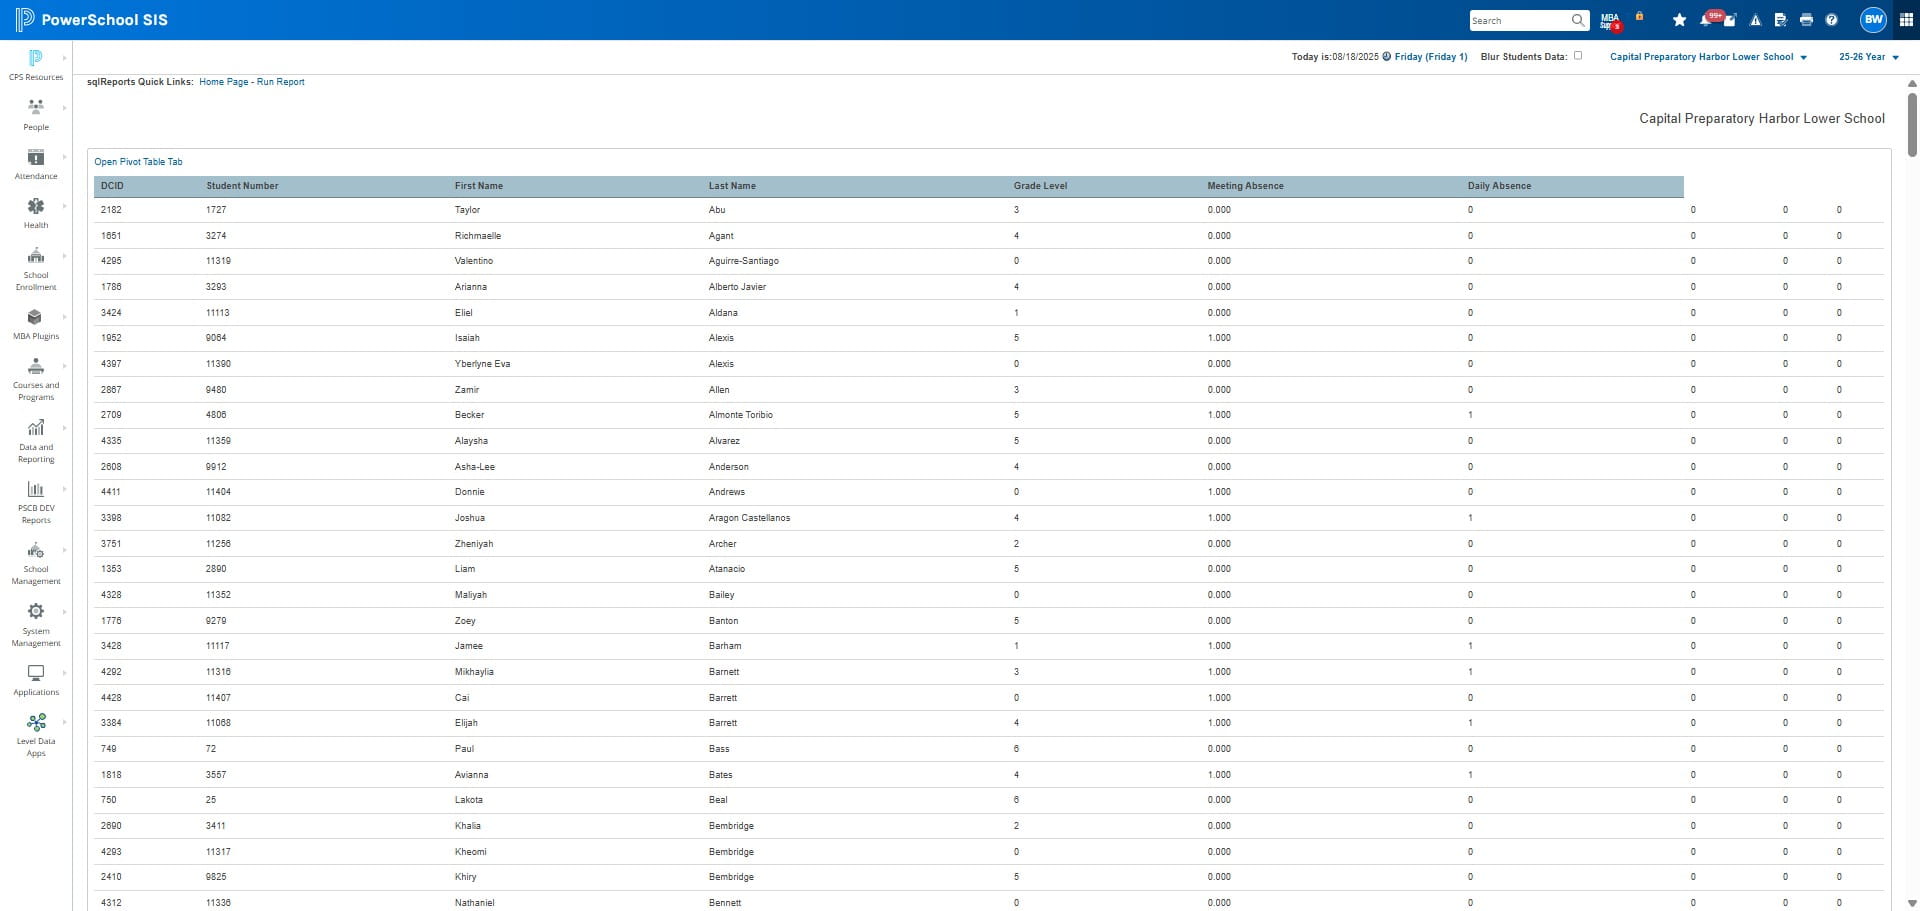Click the vertical page scrollbar thumb
The image size is (1920, 911).
pyautogui.click(x=1912, y=124)
